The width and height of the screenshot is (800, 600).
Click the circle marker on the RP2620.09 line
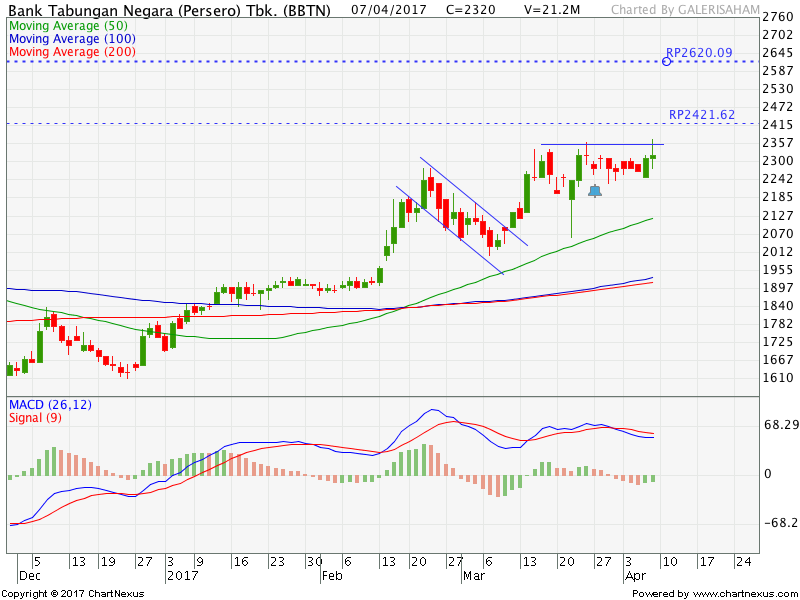[x=667, y=62]
